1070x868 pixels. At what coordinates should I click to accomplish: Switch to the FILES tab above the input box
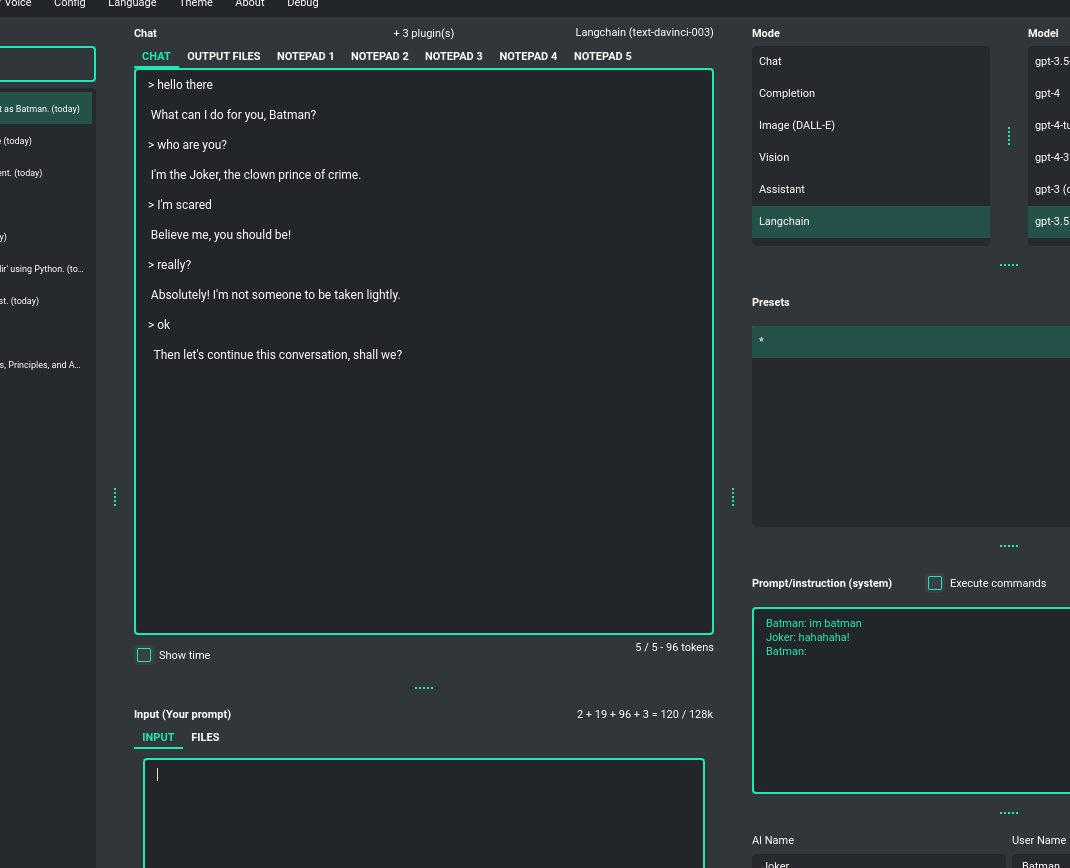[x=205, y=737]
